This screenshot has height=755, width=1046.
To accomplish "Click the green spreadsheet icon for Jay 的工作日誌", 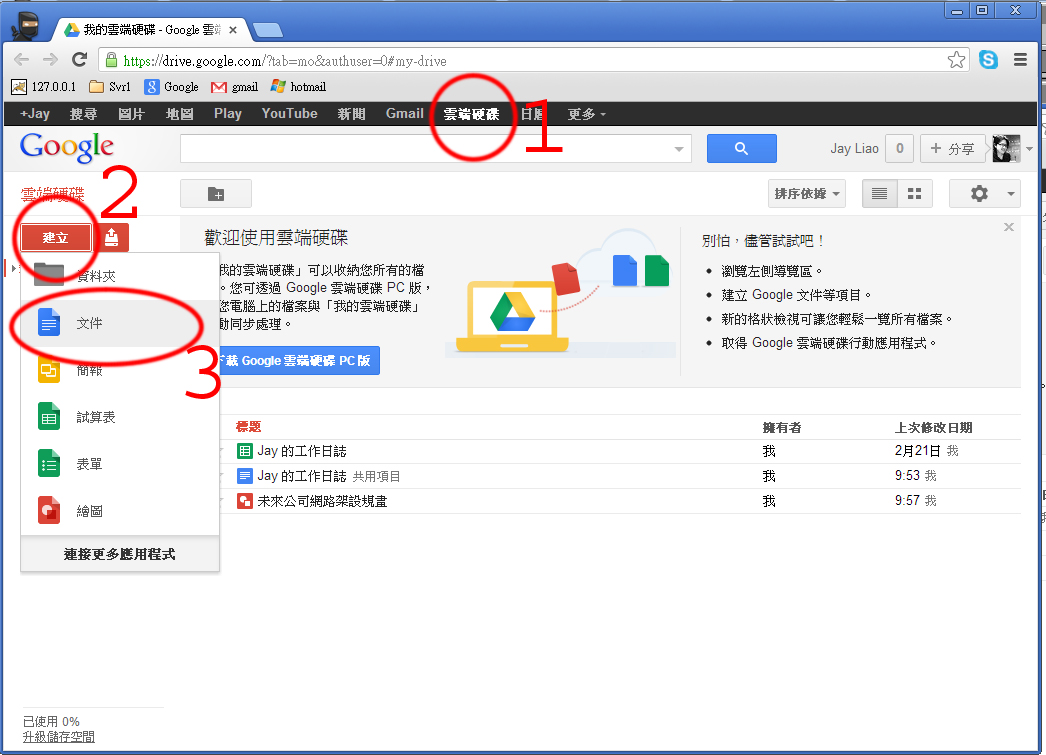I will coord(245,452).
